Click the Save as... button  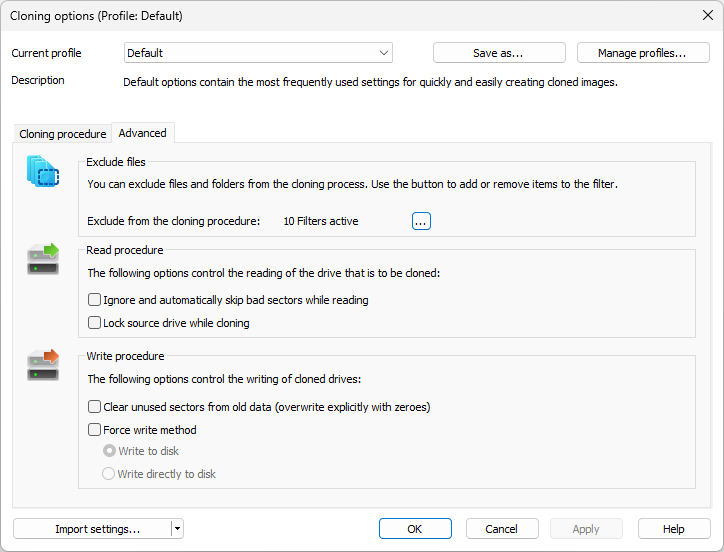tap(499, 53)
